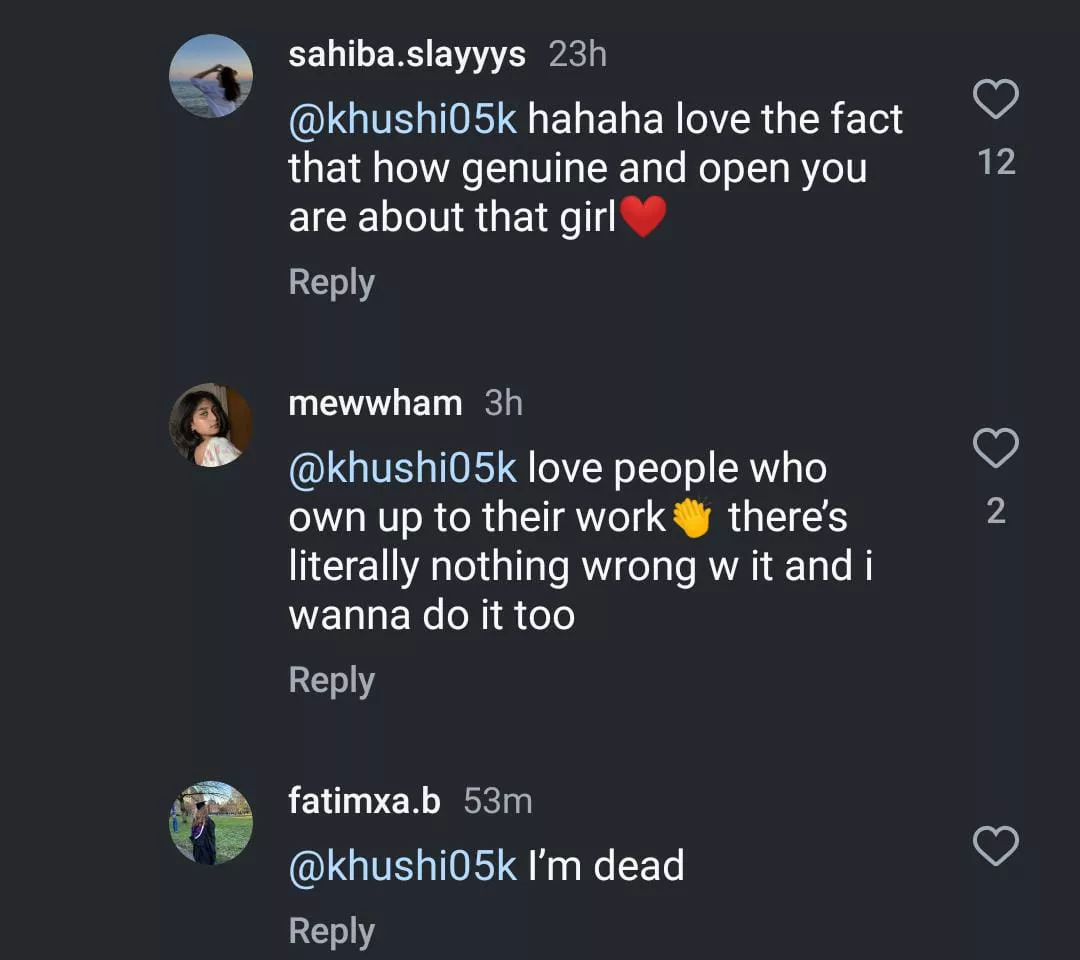Viewport: 1080px width, 960px height.
Task: Open the mewwham username link
Action: pyautogui.click(x=375, y=403)
